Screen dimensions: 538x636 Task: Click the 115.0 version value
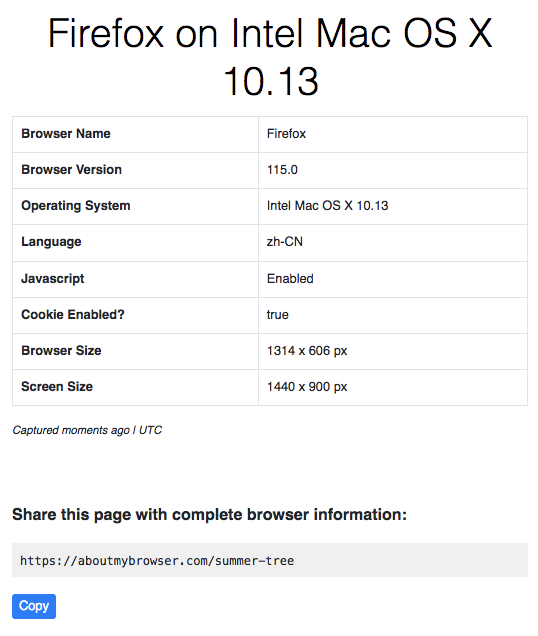[282, 170]
